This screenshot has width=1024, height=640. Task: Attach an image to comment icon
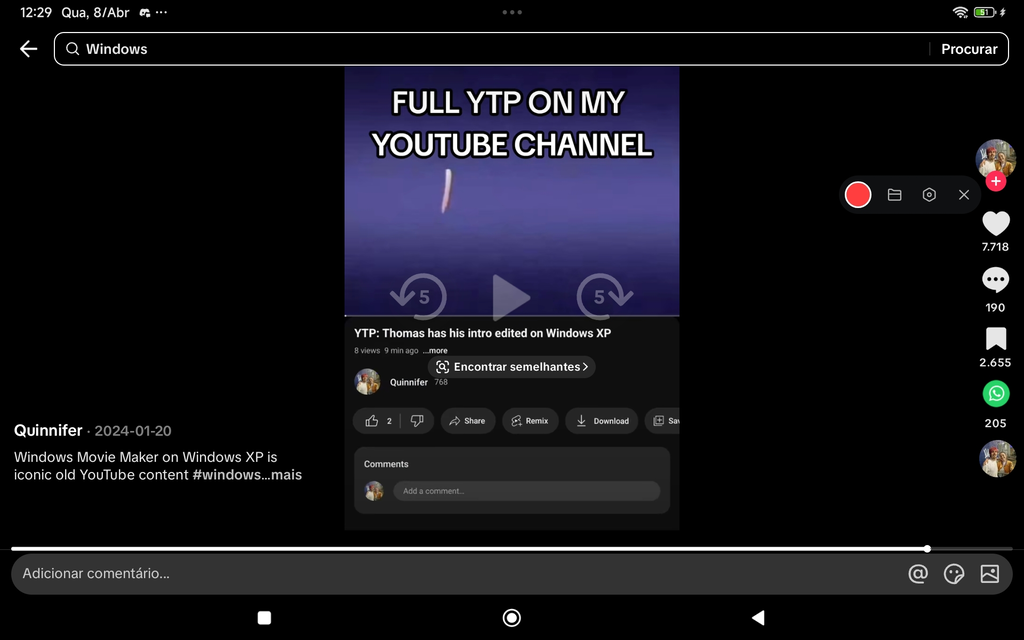pyautogui.click(x=989, y=573)
